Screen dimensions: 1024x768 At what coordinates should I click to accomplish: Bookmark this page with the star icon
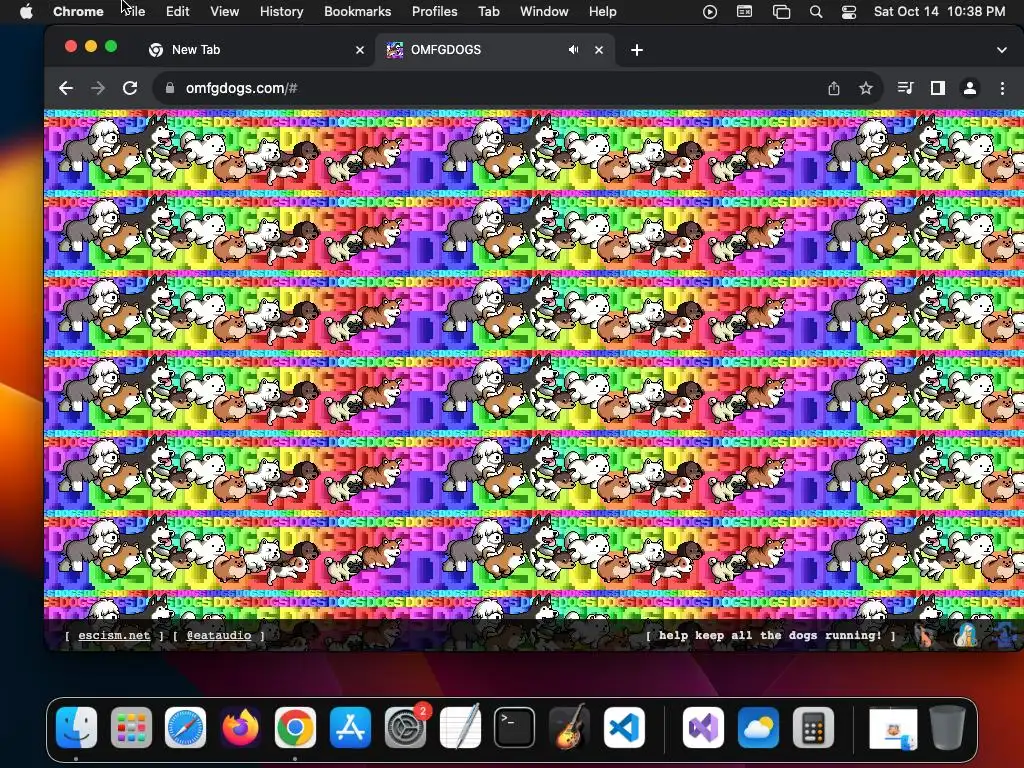[866, 88]
